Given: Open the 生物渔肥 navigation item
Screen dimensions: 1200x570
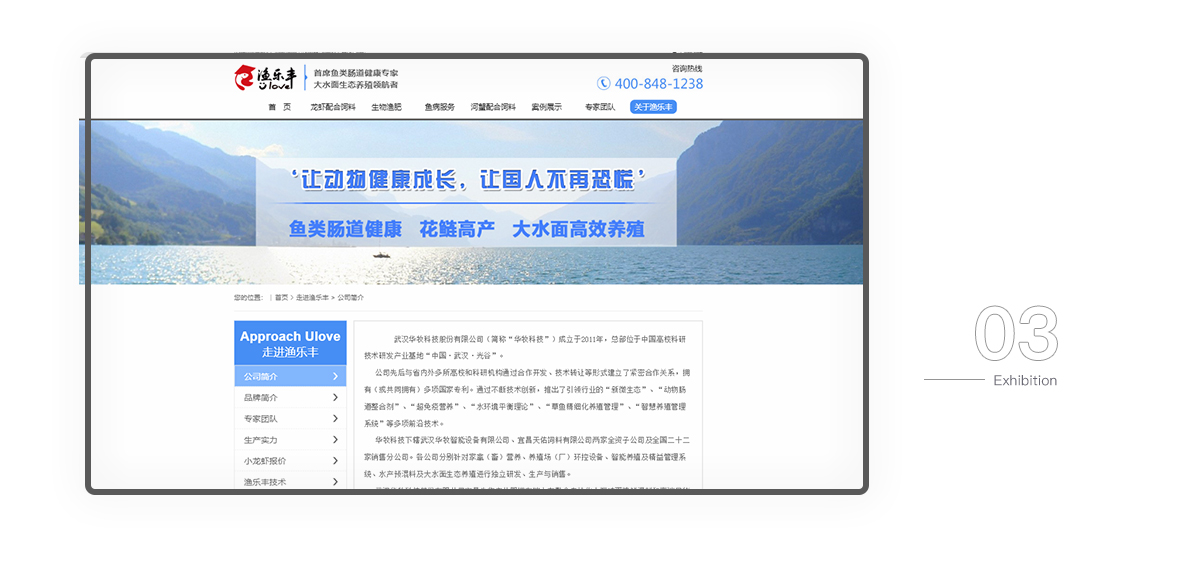Looking at the screenshot, I should 386,107.
